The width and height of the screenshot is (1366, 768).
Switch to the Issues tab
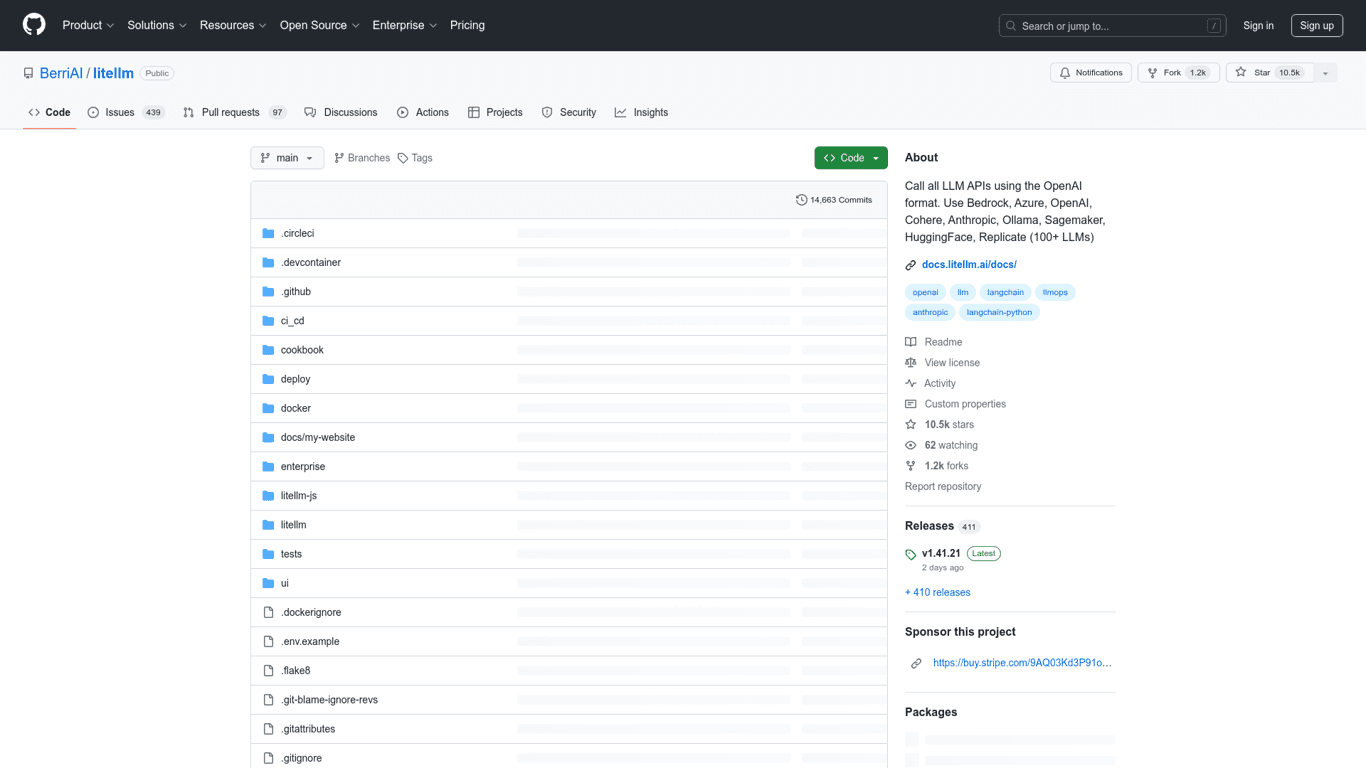pos(118,112)
